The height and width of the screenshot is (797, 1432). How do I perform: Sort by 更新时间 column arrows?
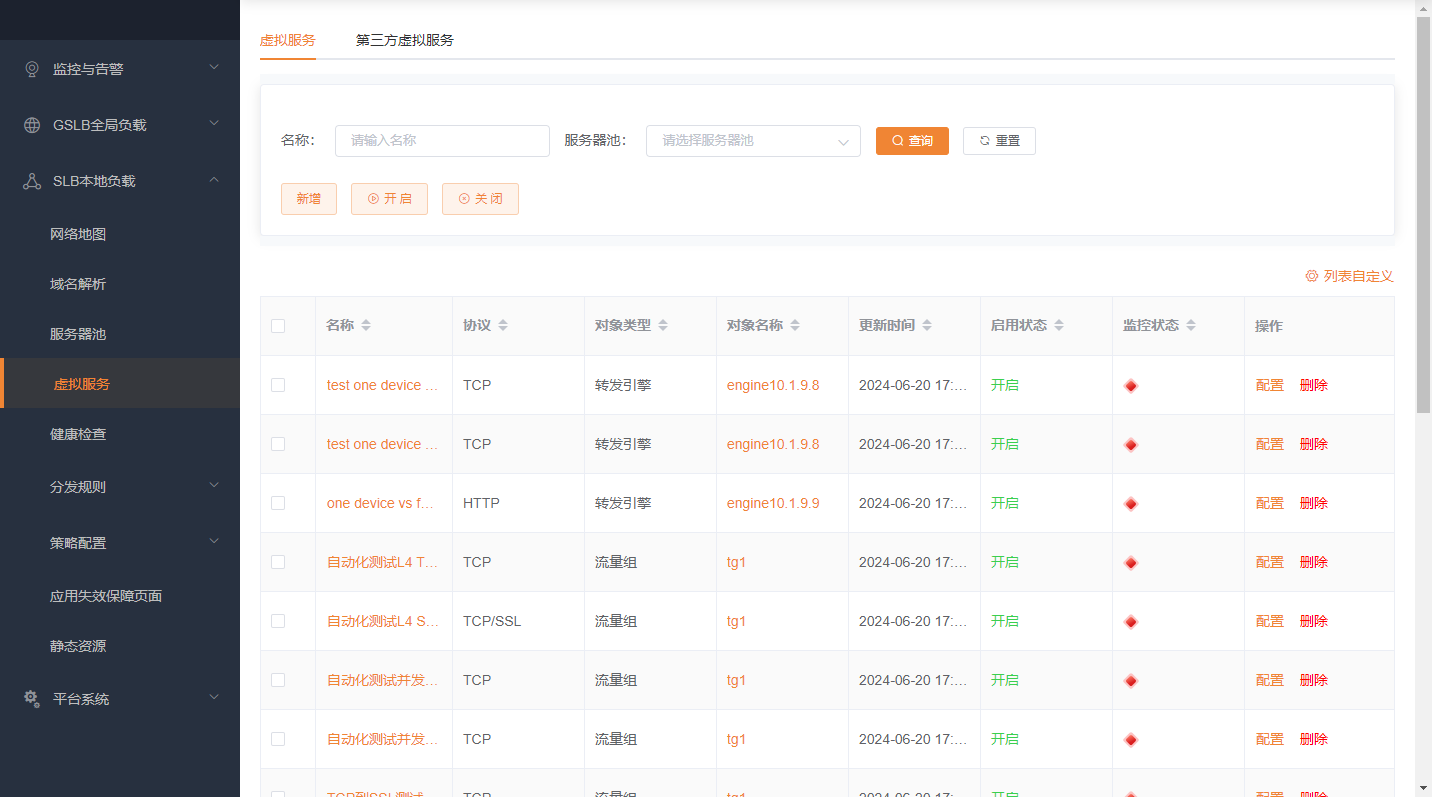[927, 326]
